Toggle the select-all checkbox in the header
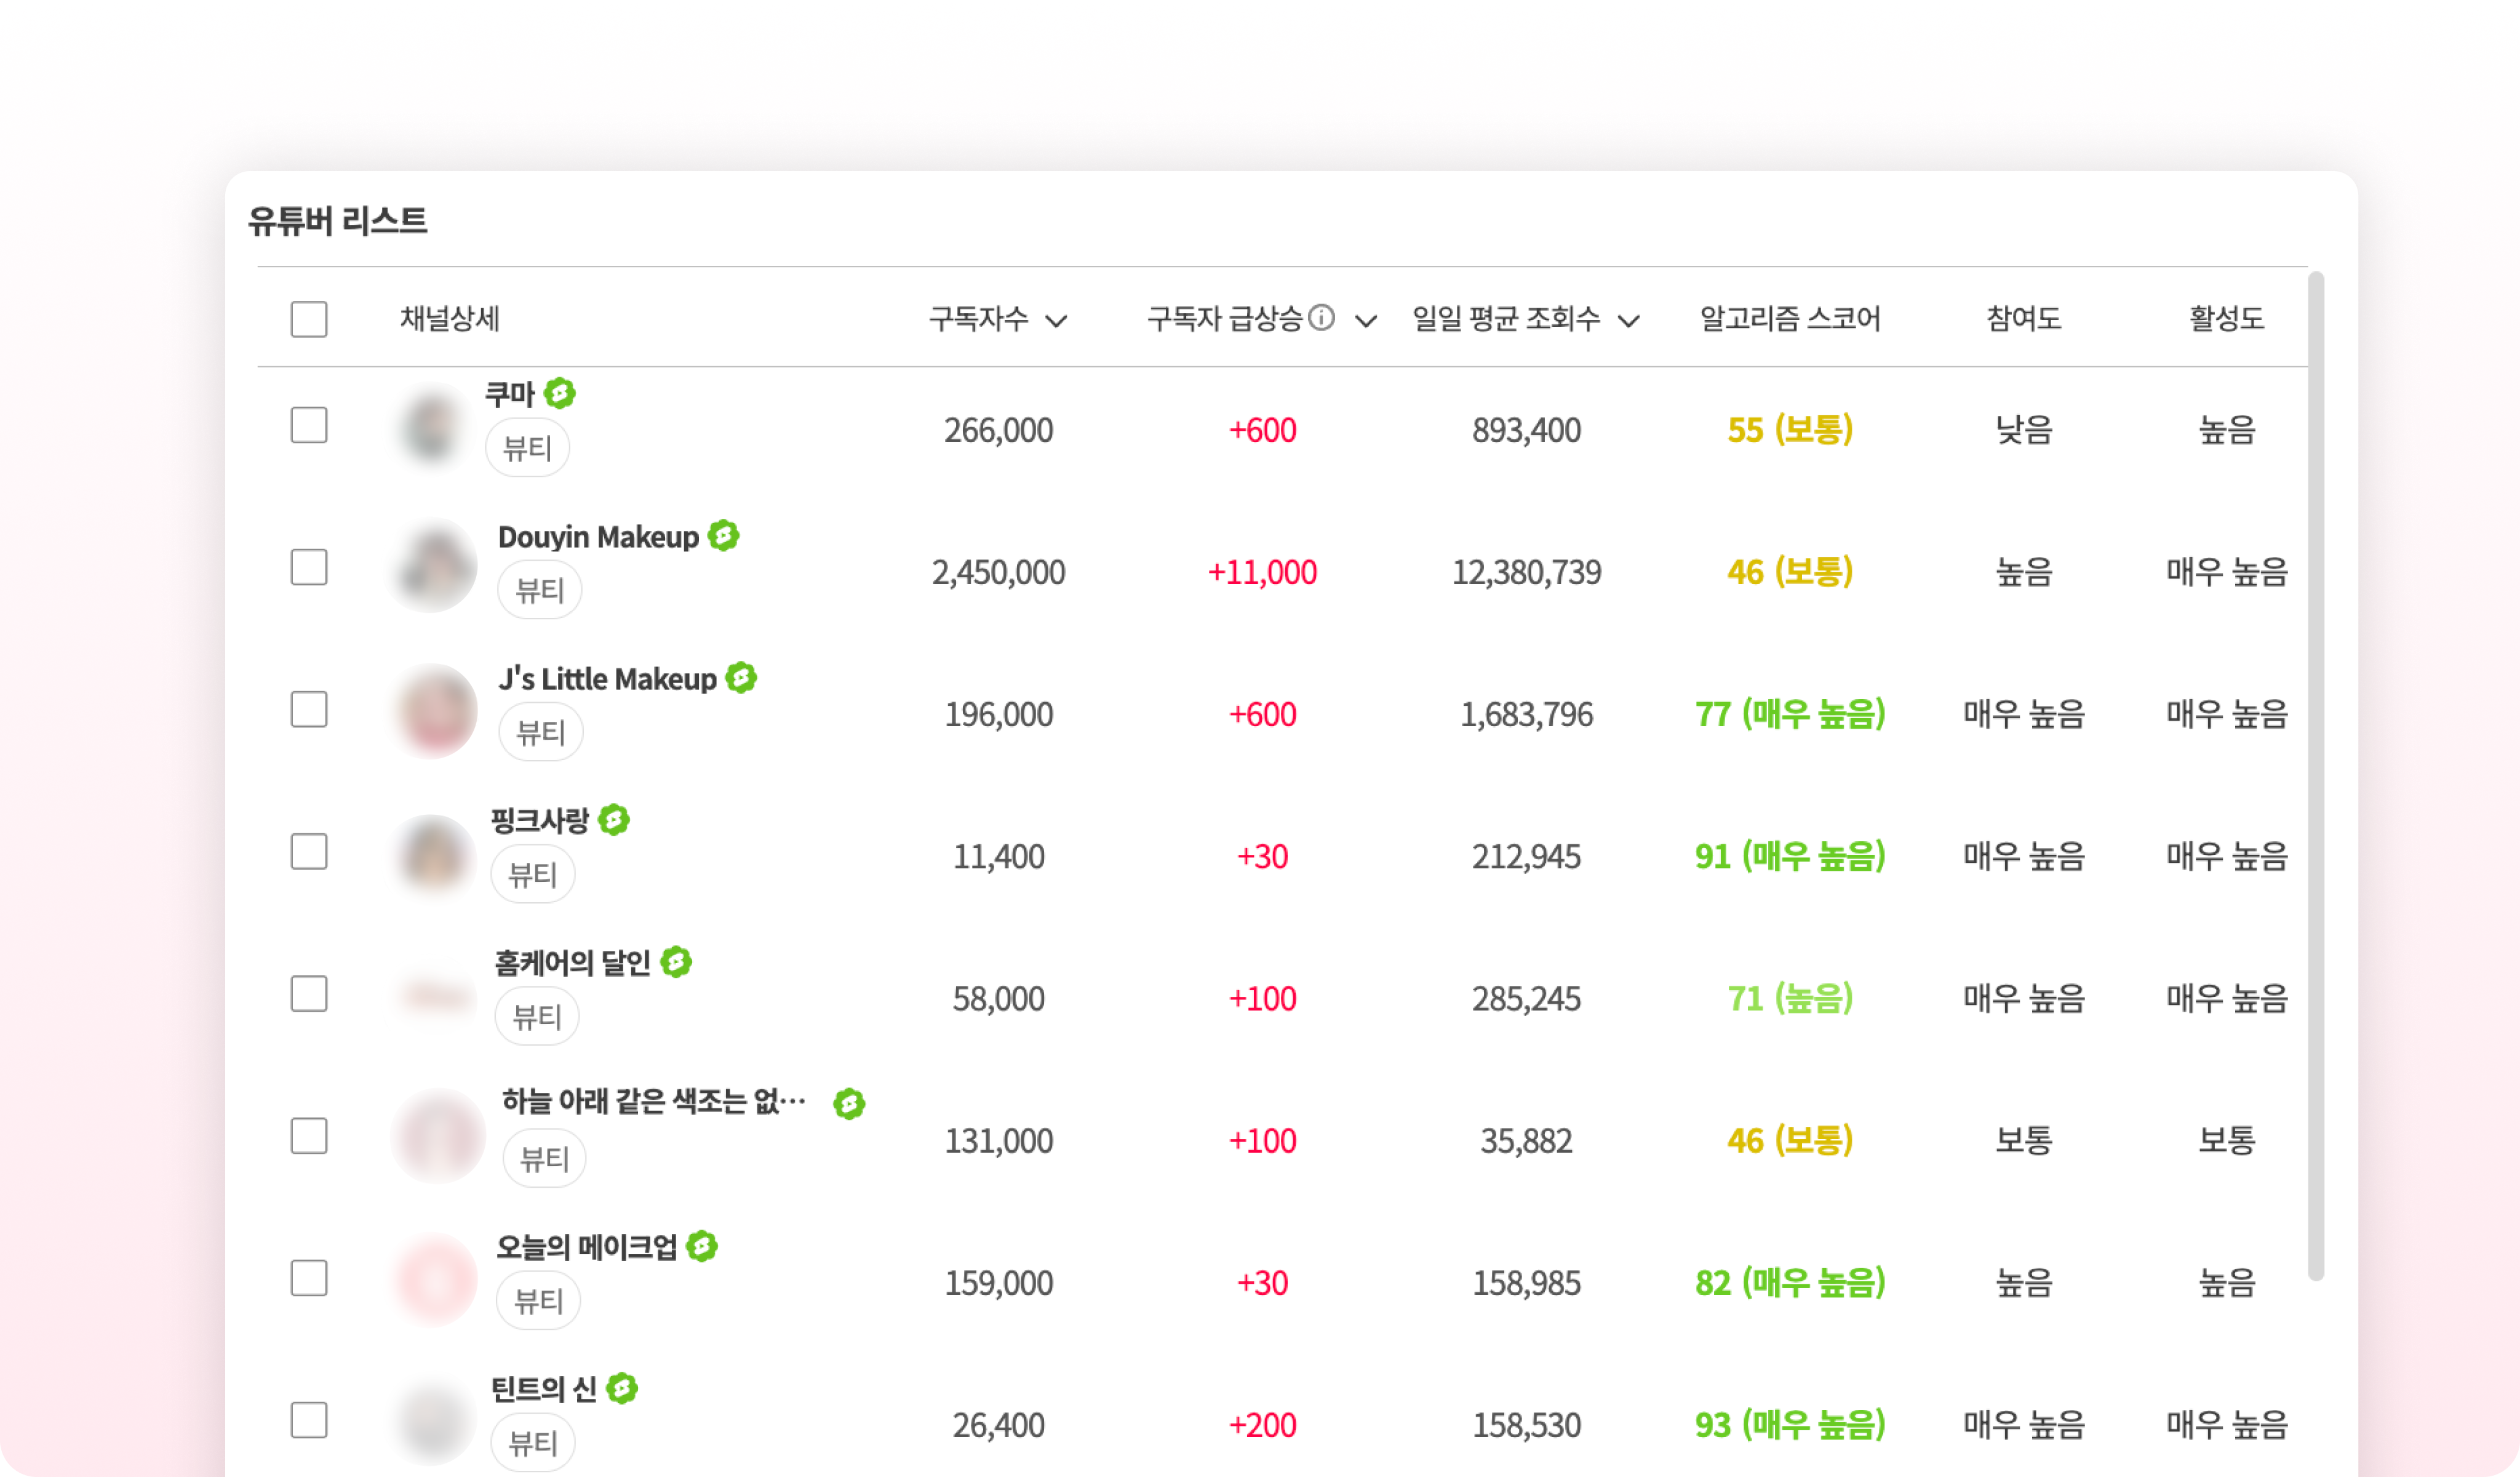 tap(309, 319)
